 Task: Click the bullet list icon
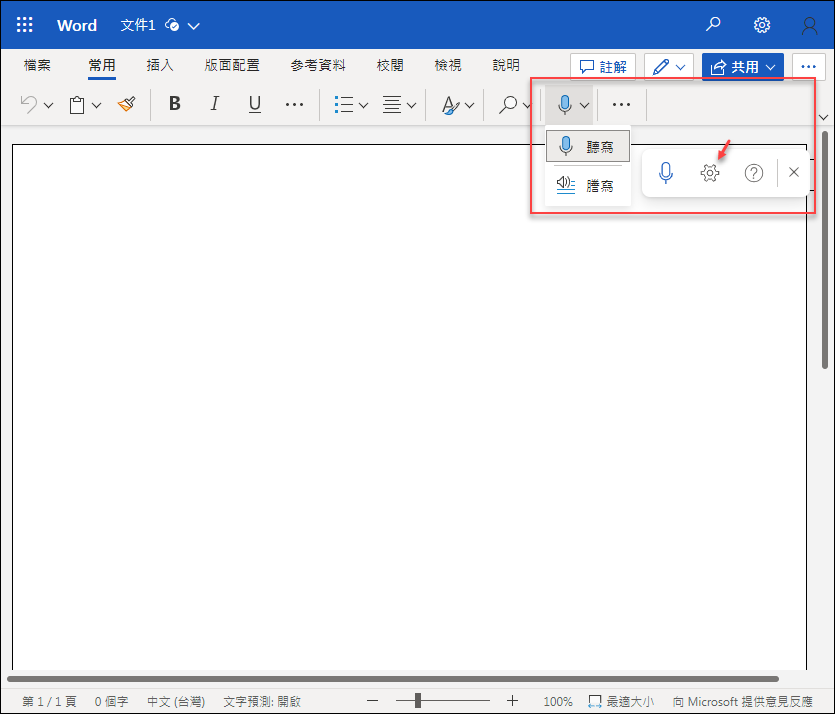[x=343, y=104]
